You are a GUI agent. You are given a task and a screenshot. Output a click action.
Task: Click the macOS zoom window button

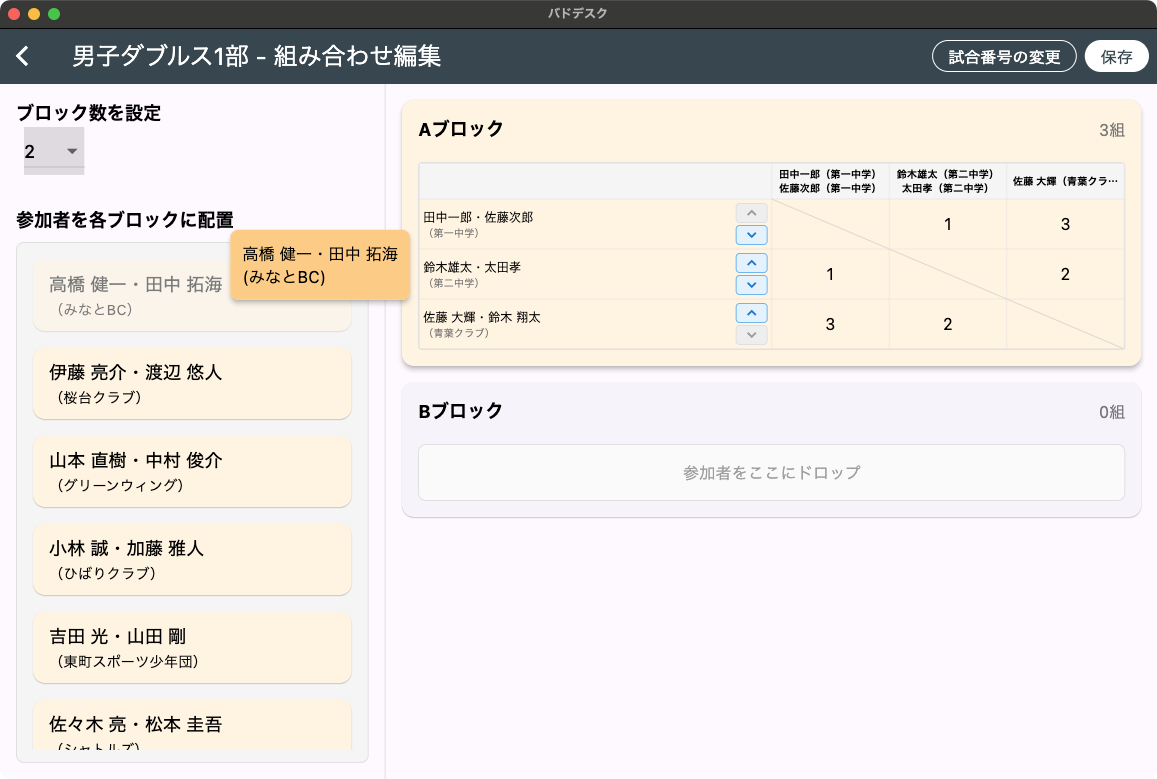point(54,14)
